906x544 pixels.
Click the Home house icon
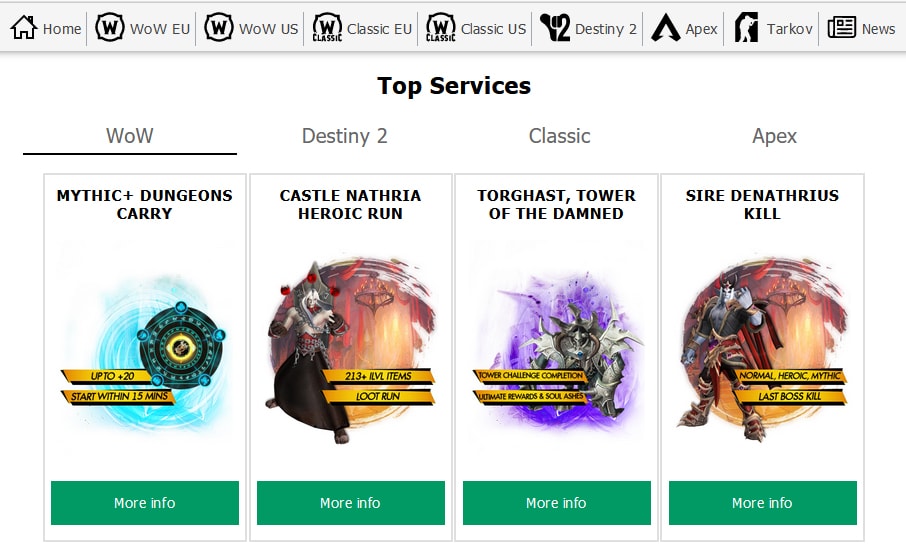[x=24, y=28]
